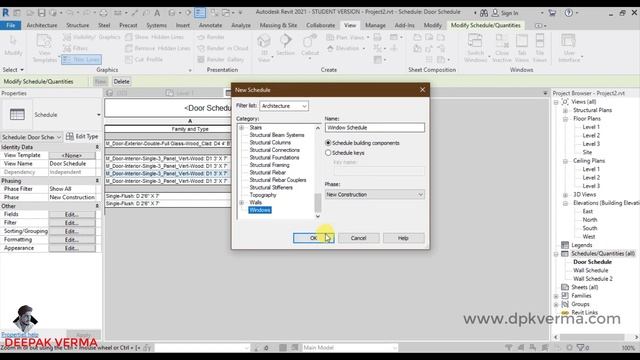Click the Section tool in Create panel
The width and height of the screenshot is (640, 360).
click(285, 45)
